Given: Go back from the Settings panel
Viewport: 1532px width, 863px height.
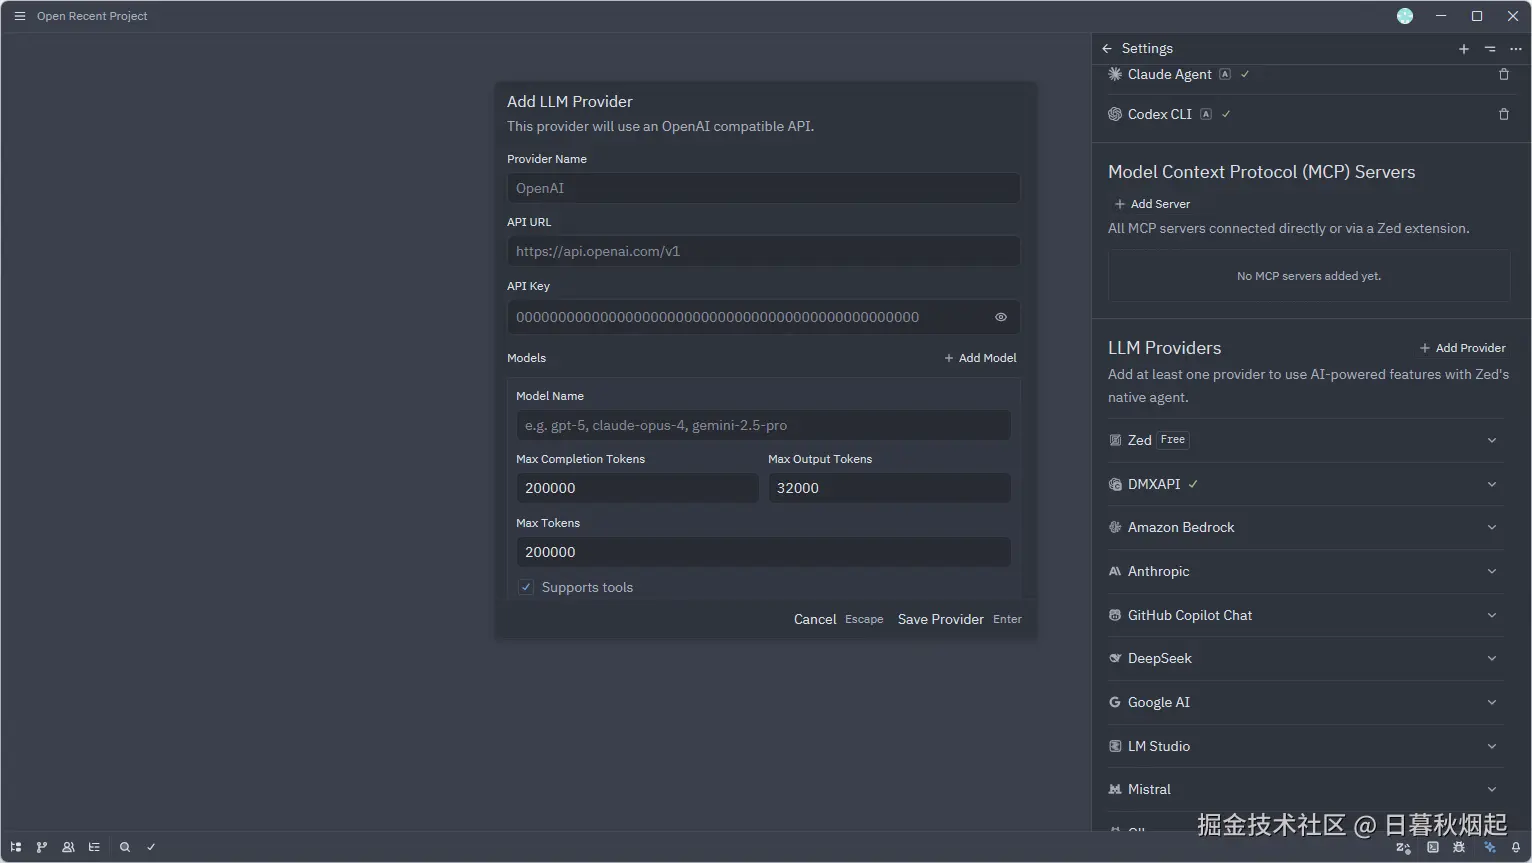Looking at the screenshot, I should 1107,48.
